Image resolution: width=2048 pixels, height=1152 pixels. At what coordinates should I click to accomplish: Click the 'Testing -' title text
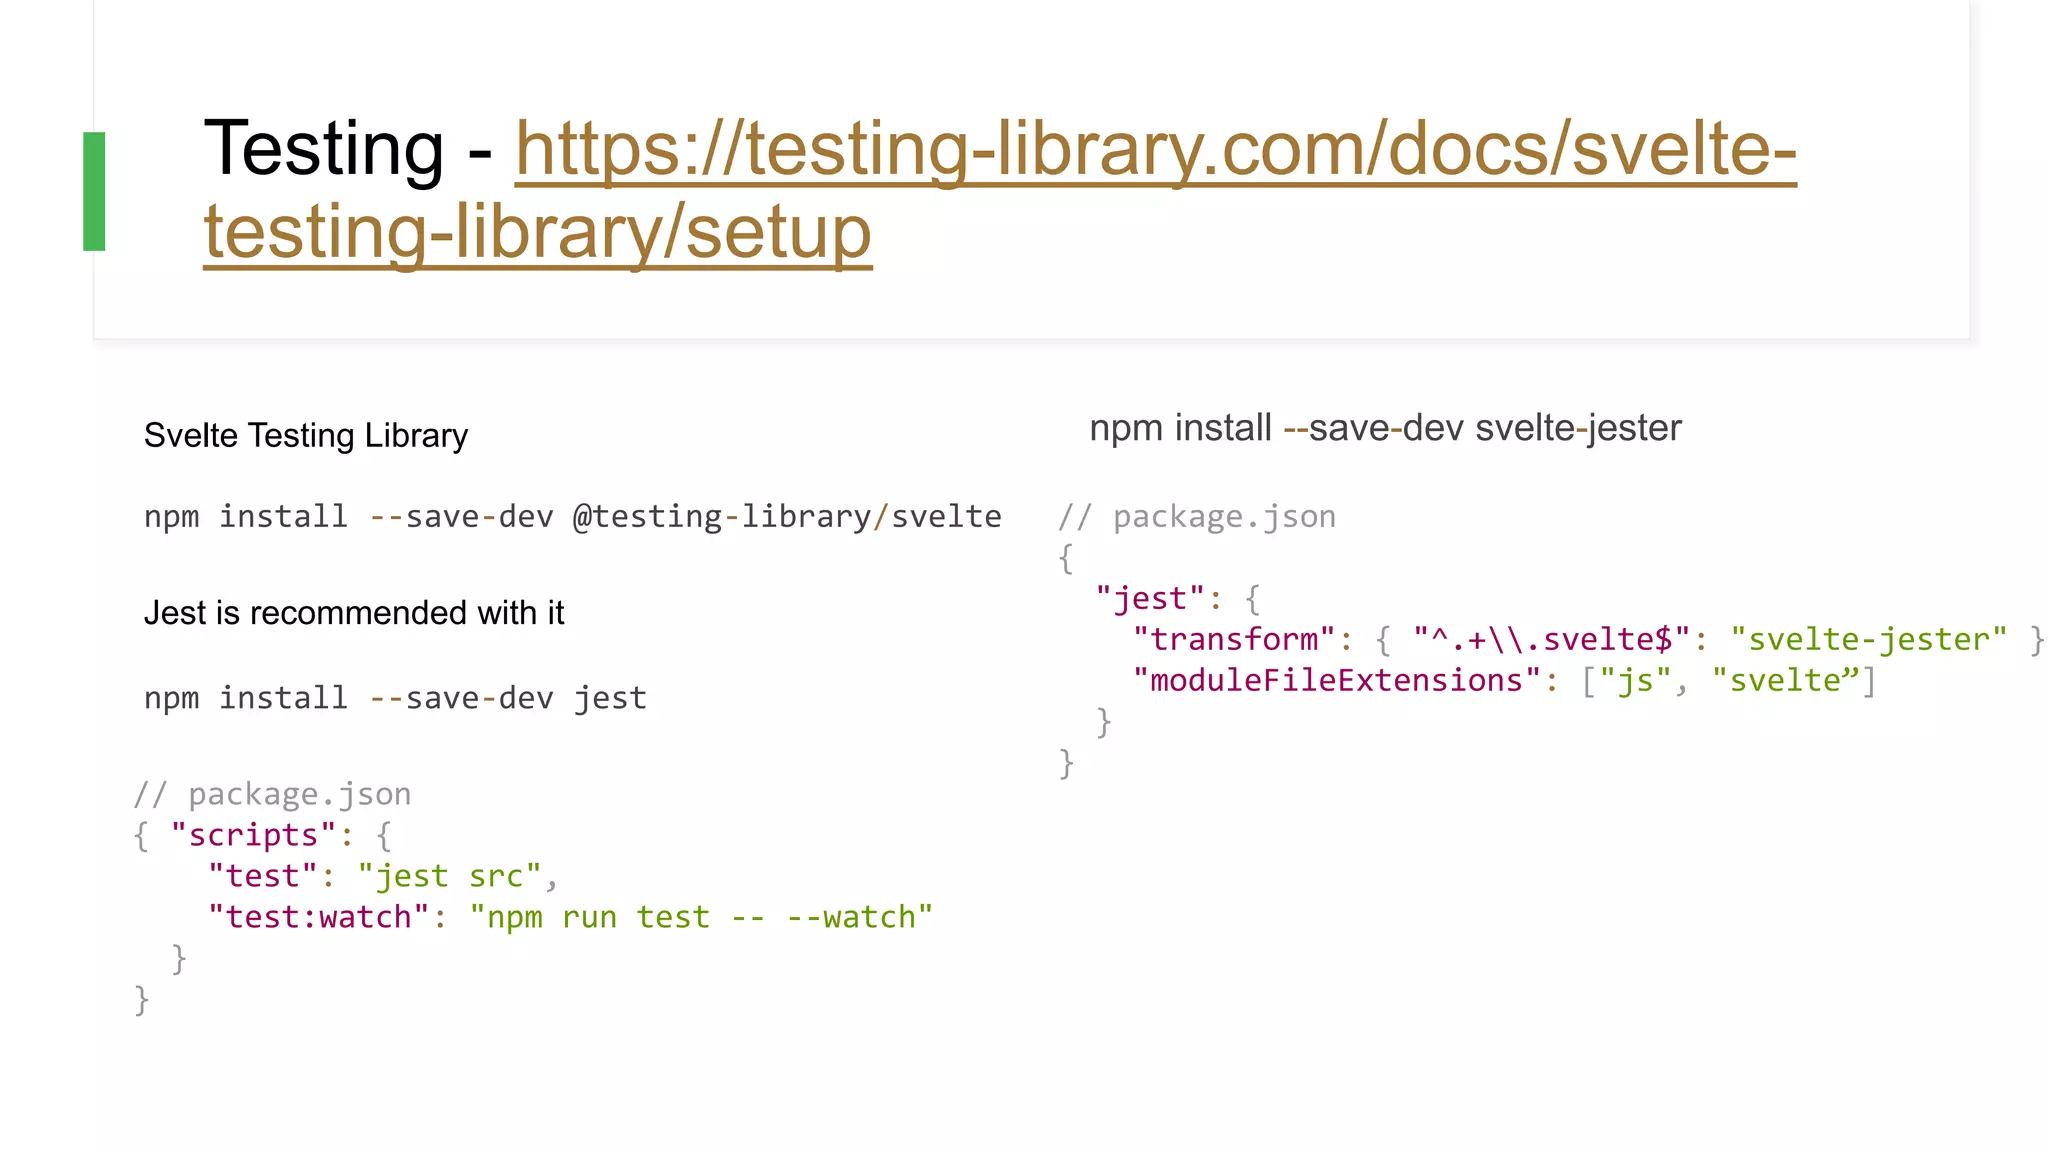pyautogui.click(x=348, y=149)
